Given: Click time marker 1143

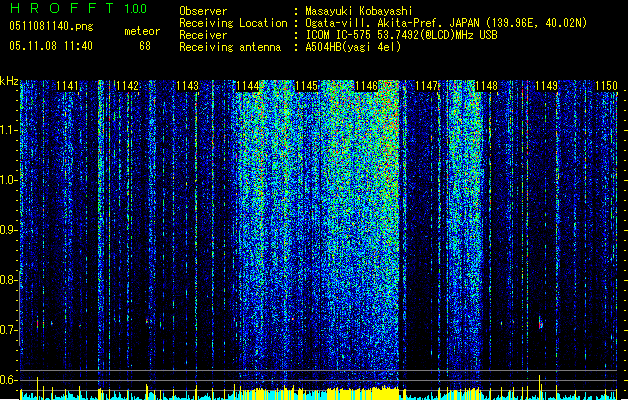Looking at the screenshot, I should pyautogui.click(x=187, y=86).
